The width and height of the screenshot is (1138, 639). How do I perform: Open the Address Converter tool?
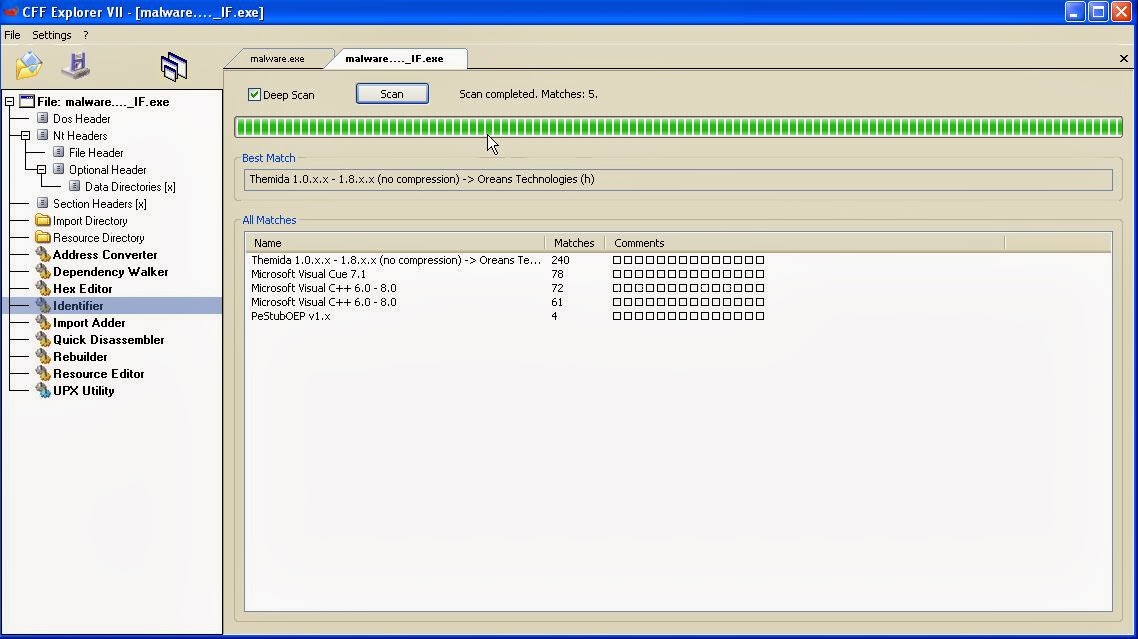coord(105,255)
